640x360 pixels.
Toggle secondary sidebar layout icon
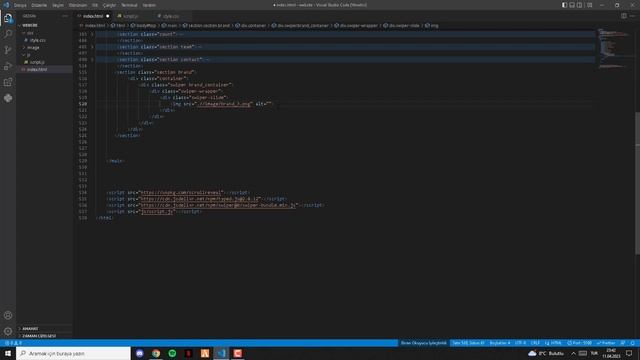point(580,5)
